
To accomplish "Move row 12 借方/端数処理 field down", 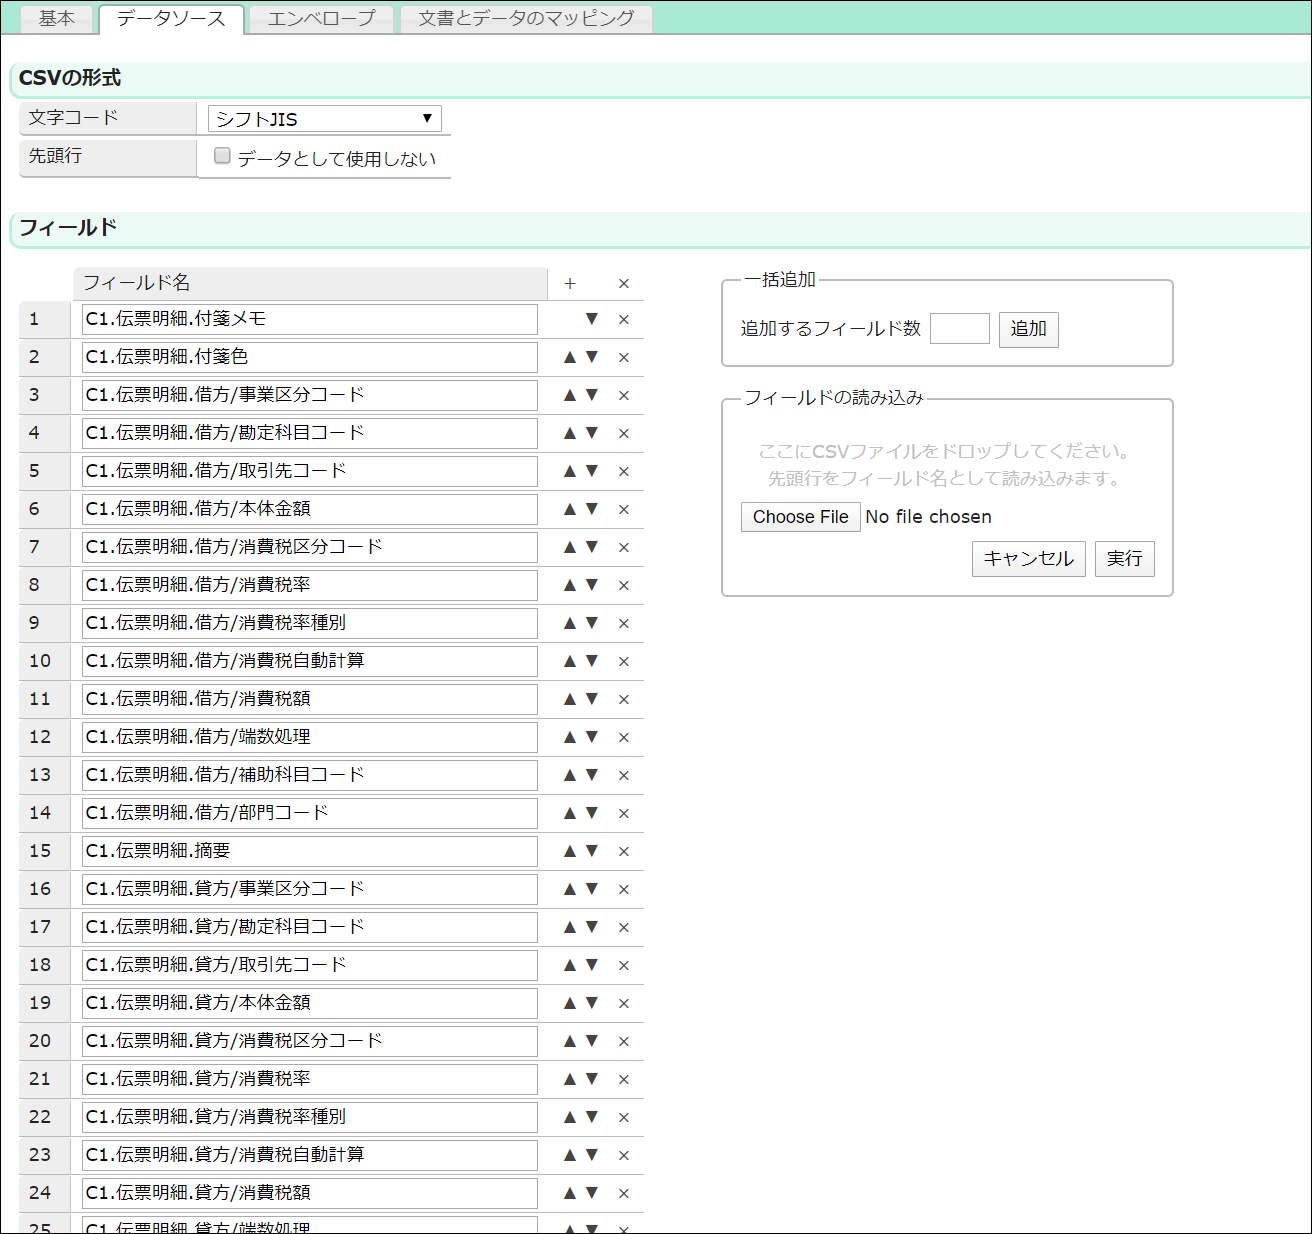I will pyautogui.click(x=592, y=737).
